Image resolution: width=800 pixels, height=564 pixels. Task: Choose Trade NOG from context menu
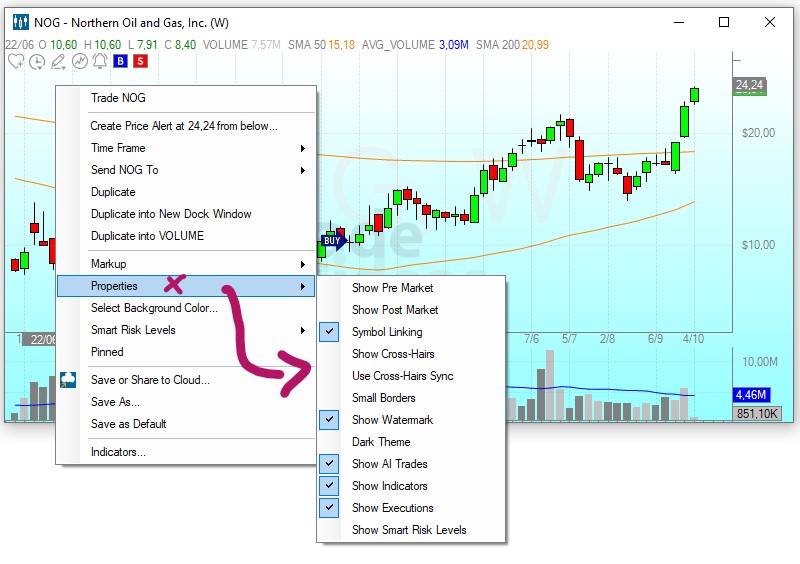pos(118,98)
